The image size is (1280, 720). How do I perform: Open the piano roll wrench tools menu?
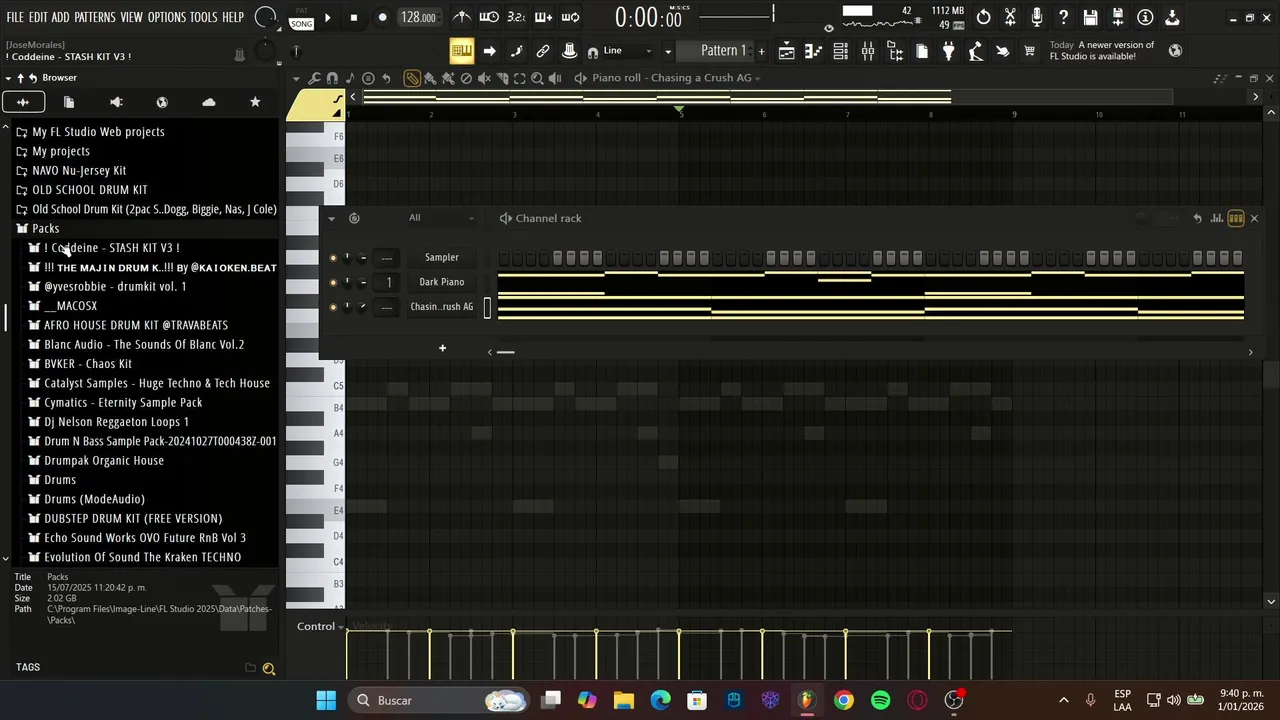coord(314,78)
